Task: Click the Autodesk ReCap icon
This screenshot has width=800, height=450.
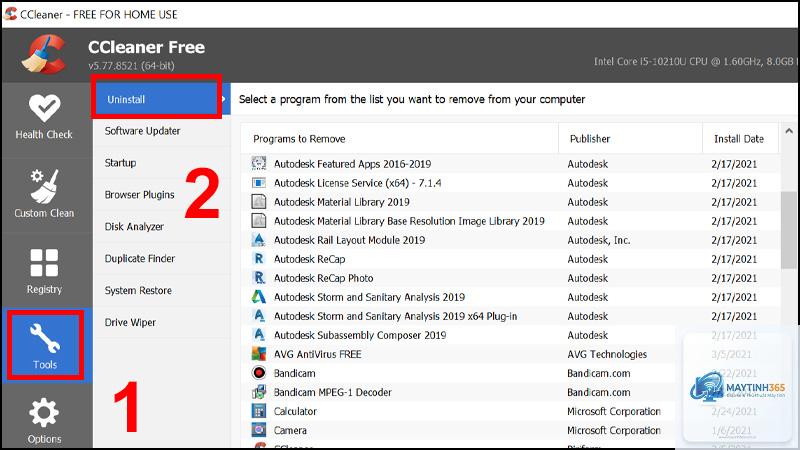Action: click(x=259, y=259)
